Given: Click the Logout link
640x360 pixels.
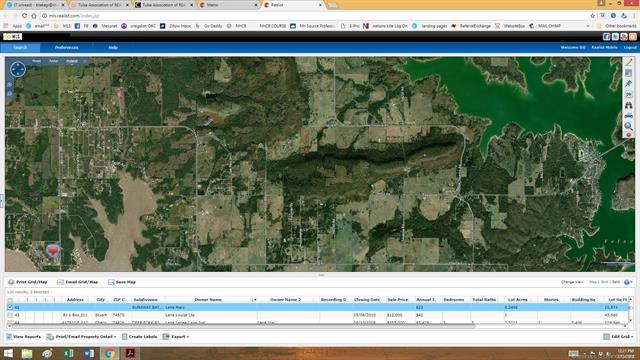Looking at the screenshot, I should click(630, 48).
